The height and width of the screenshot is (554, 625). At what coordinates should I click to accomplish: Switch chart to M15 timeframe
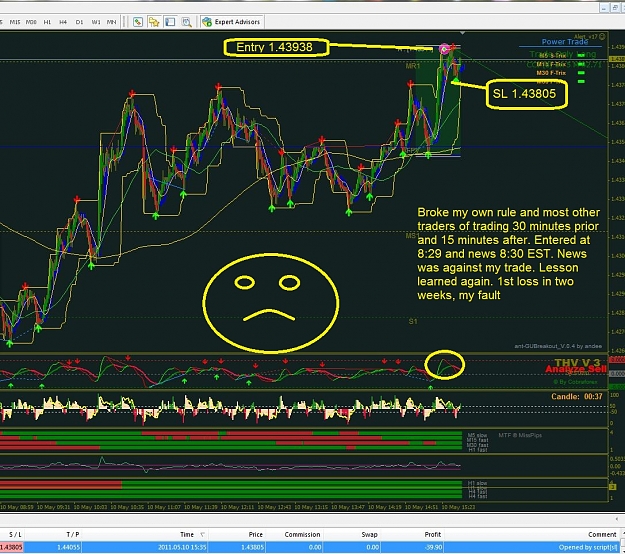(15, 22)
